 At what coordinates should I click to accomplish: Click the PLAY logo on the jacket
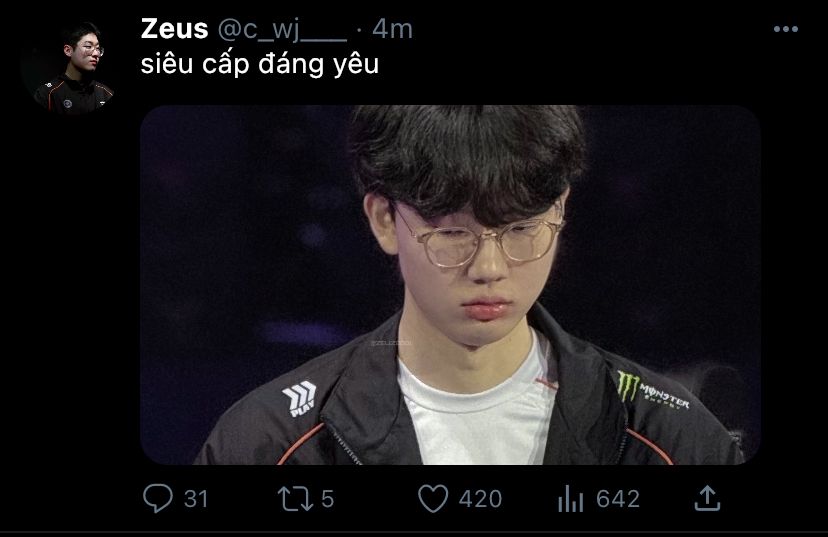point(299,398)
